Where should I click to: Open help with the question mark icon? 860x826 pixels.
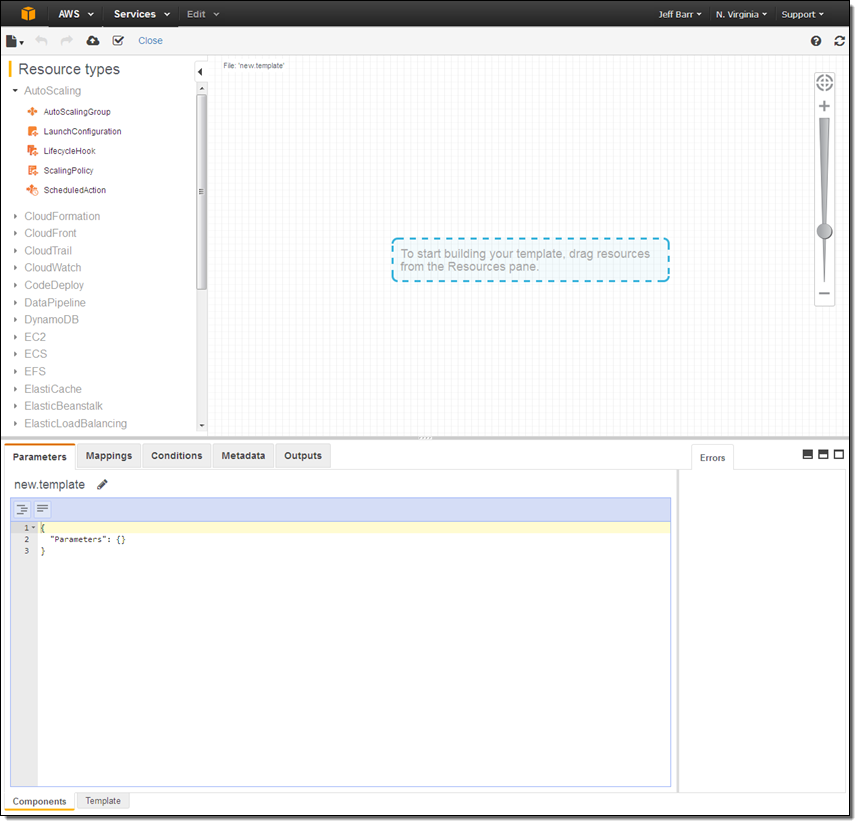coord(815,41)
